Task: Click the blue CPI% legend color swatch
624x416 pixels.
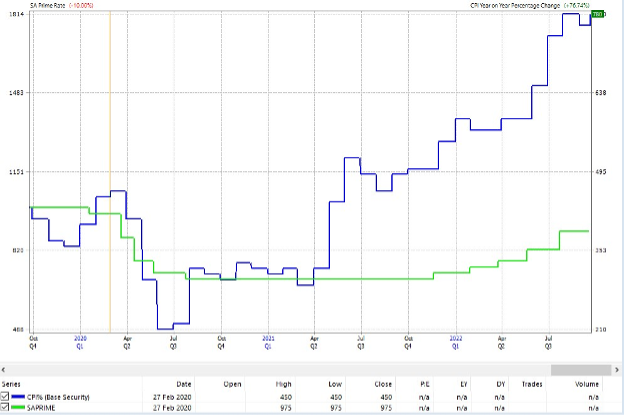Action: tap(20, 396)
